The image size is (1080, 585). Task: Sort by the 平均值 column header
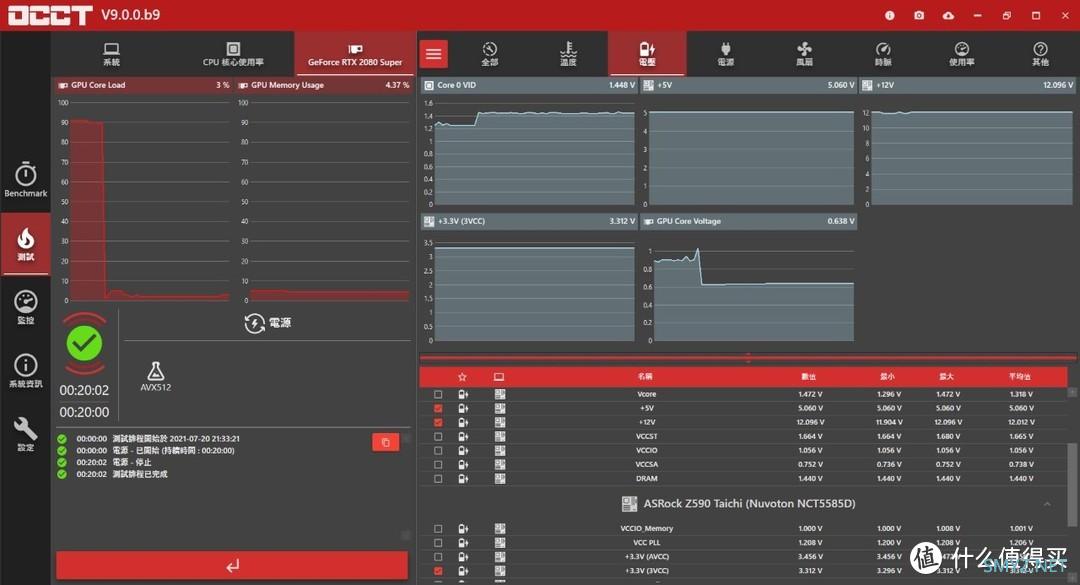click(x=1019, y=377)
